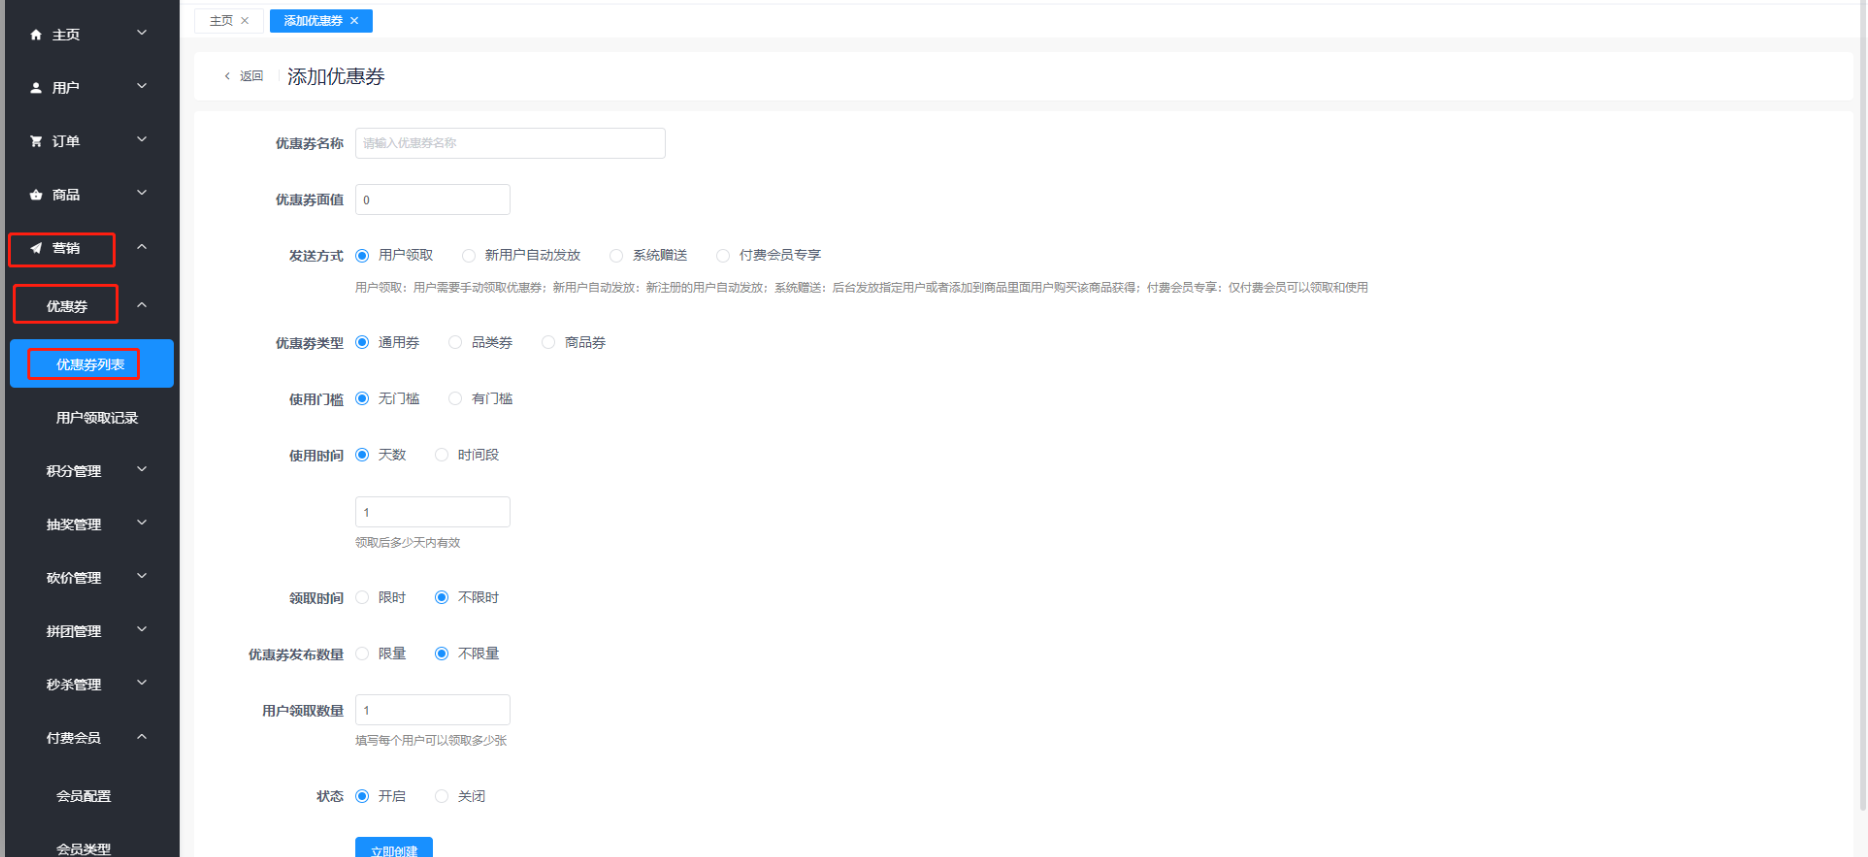1868x857 pixels.
Task: Click the marketing paper-plane icon
Action: (x=36, y=248)
